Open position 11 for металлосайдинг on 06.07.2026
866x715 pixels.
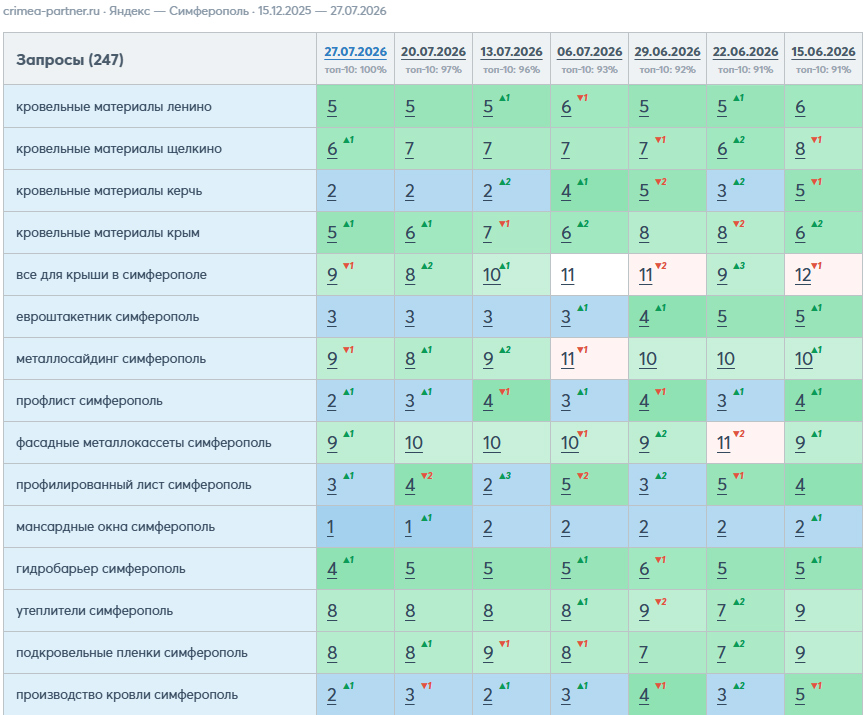tap(567, 359)
